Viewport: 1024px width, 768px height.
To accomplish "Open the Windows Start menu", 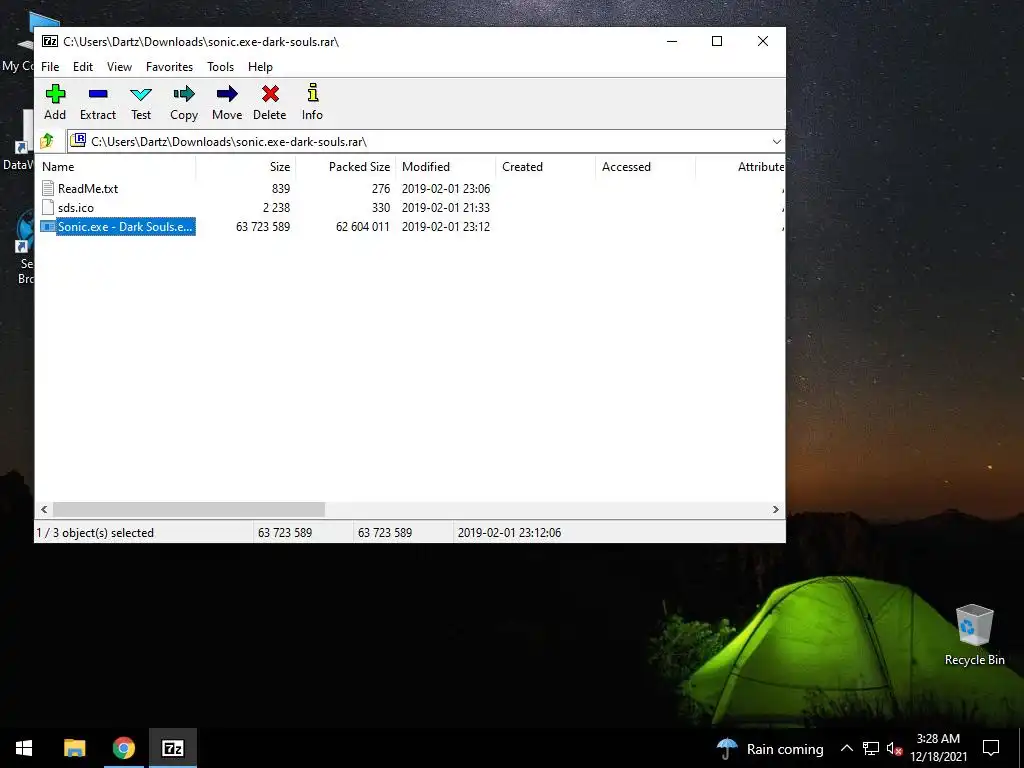I will click(24, 748).
